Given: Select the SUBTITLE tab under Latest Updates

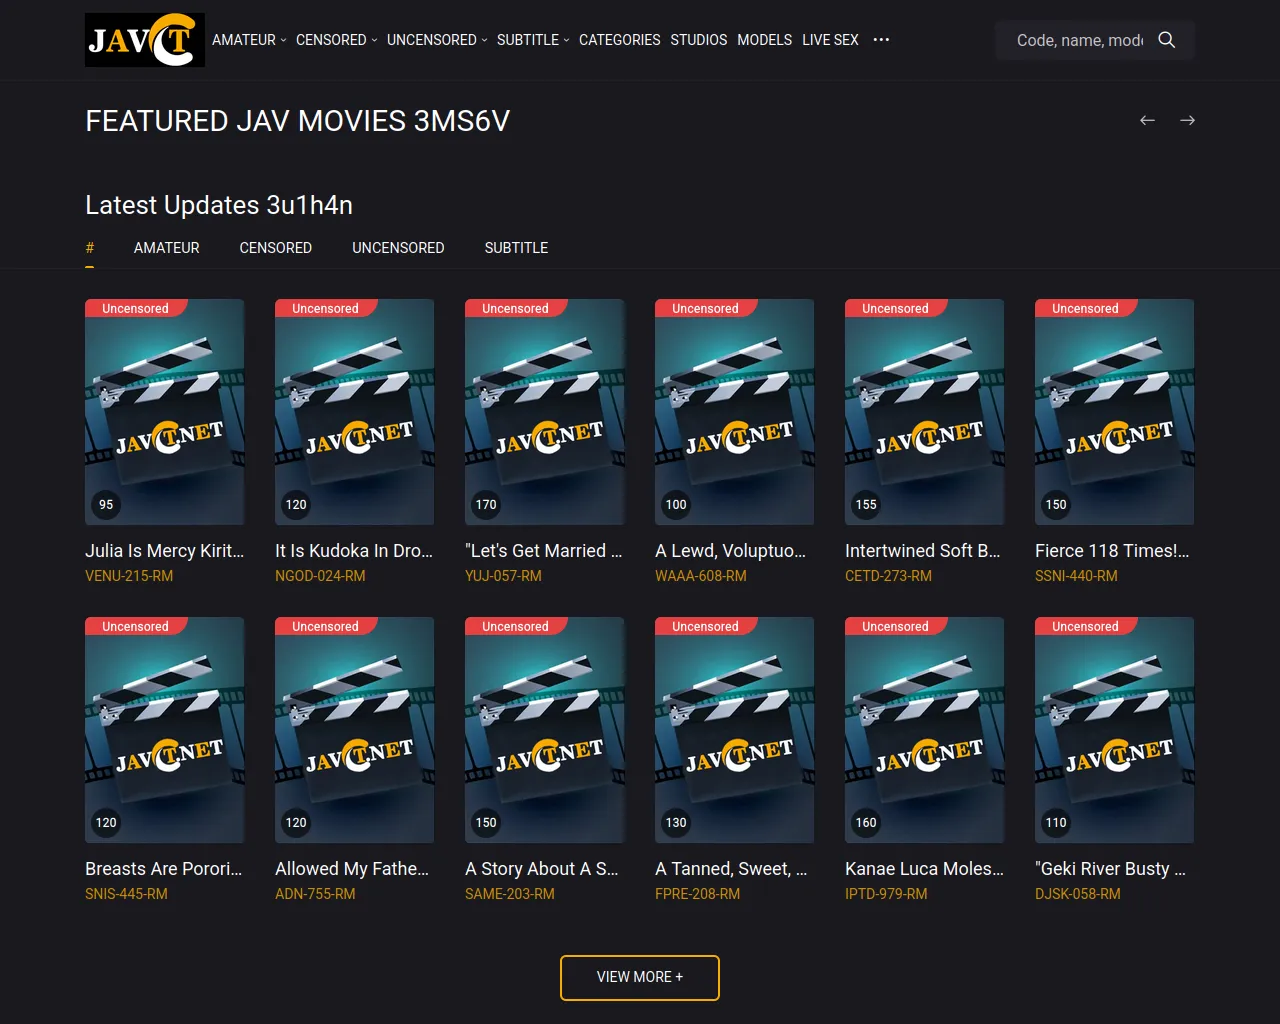Looking at the screenshot, I should [x=516, y=248].
